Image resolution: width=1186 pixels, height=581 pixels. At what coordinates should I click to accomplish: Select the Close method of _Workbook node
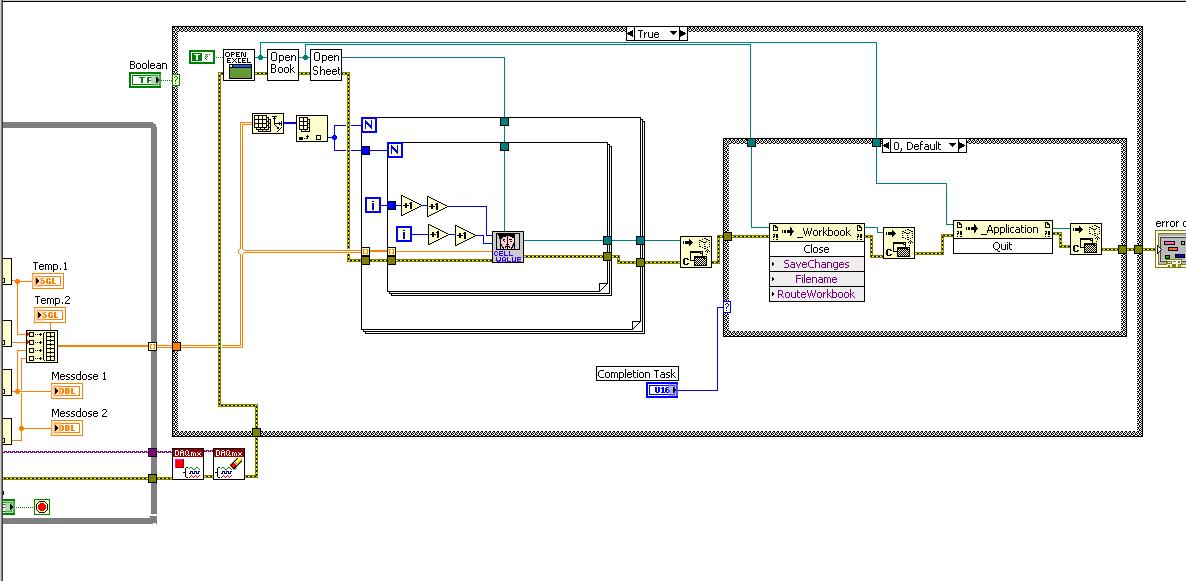[816, 249]
